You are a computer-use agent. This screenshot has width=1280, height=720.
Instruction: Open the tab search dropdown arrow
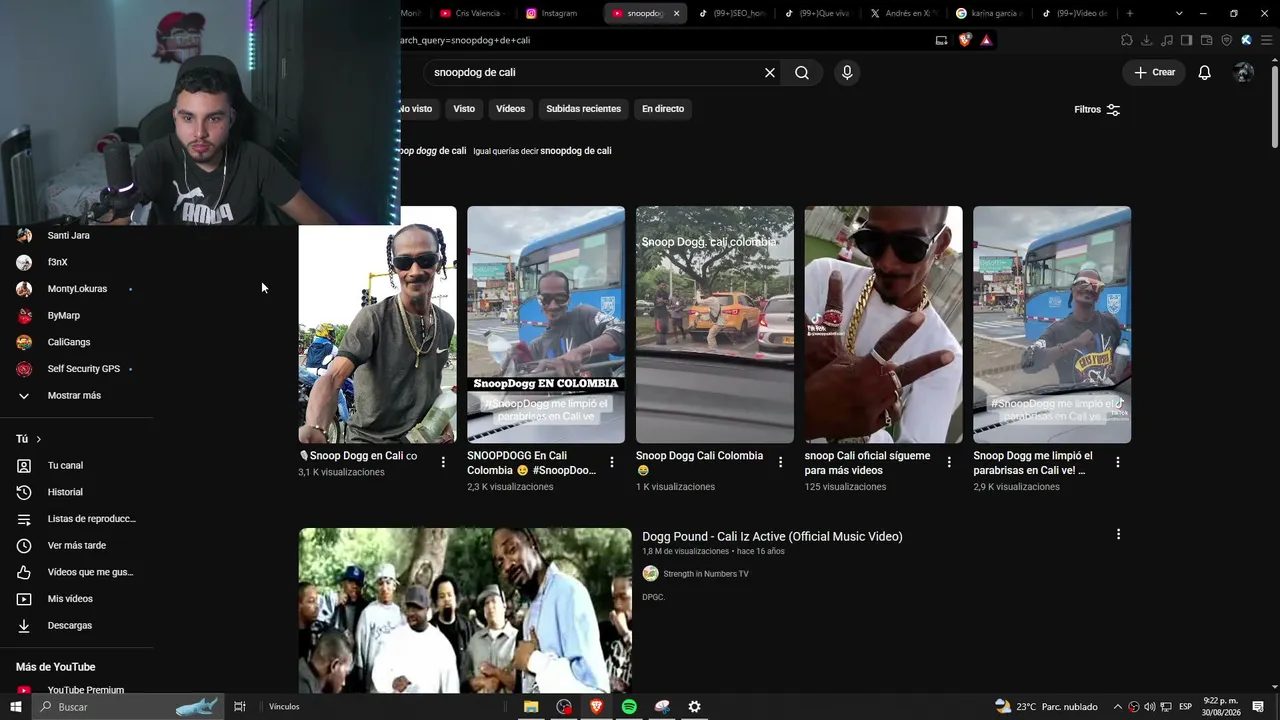coord(1179,14)
